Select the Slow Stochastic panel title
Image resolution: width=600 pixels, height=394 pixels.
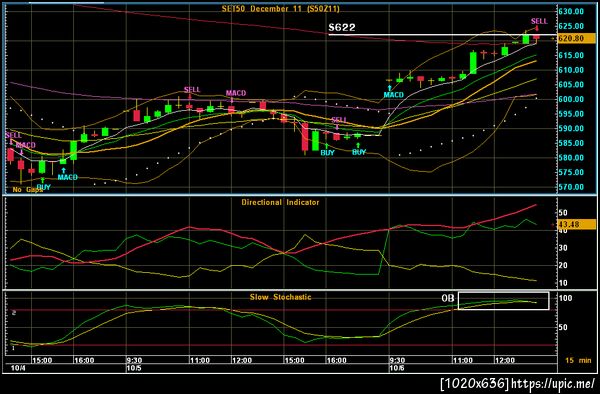pos(280,297)
